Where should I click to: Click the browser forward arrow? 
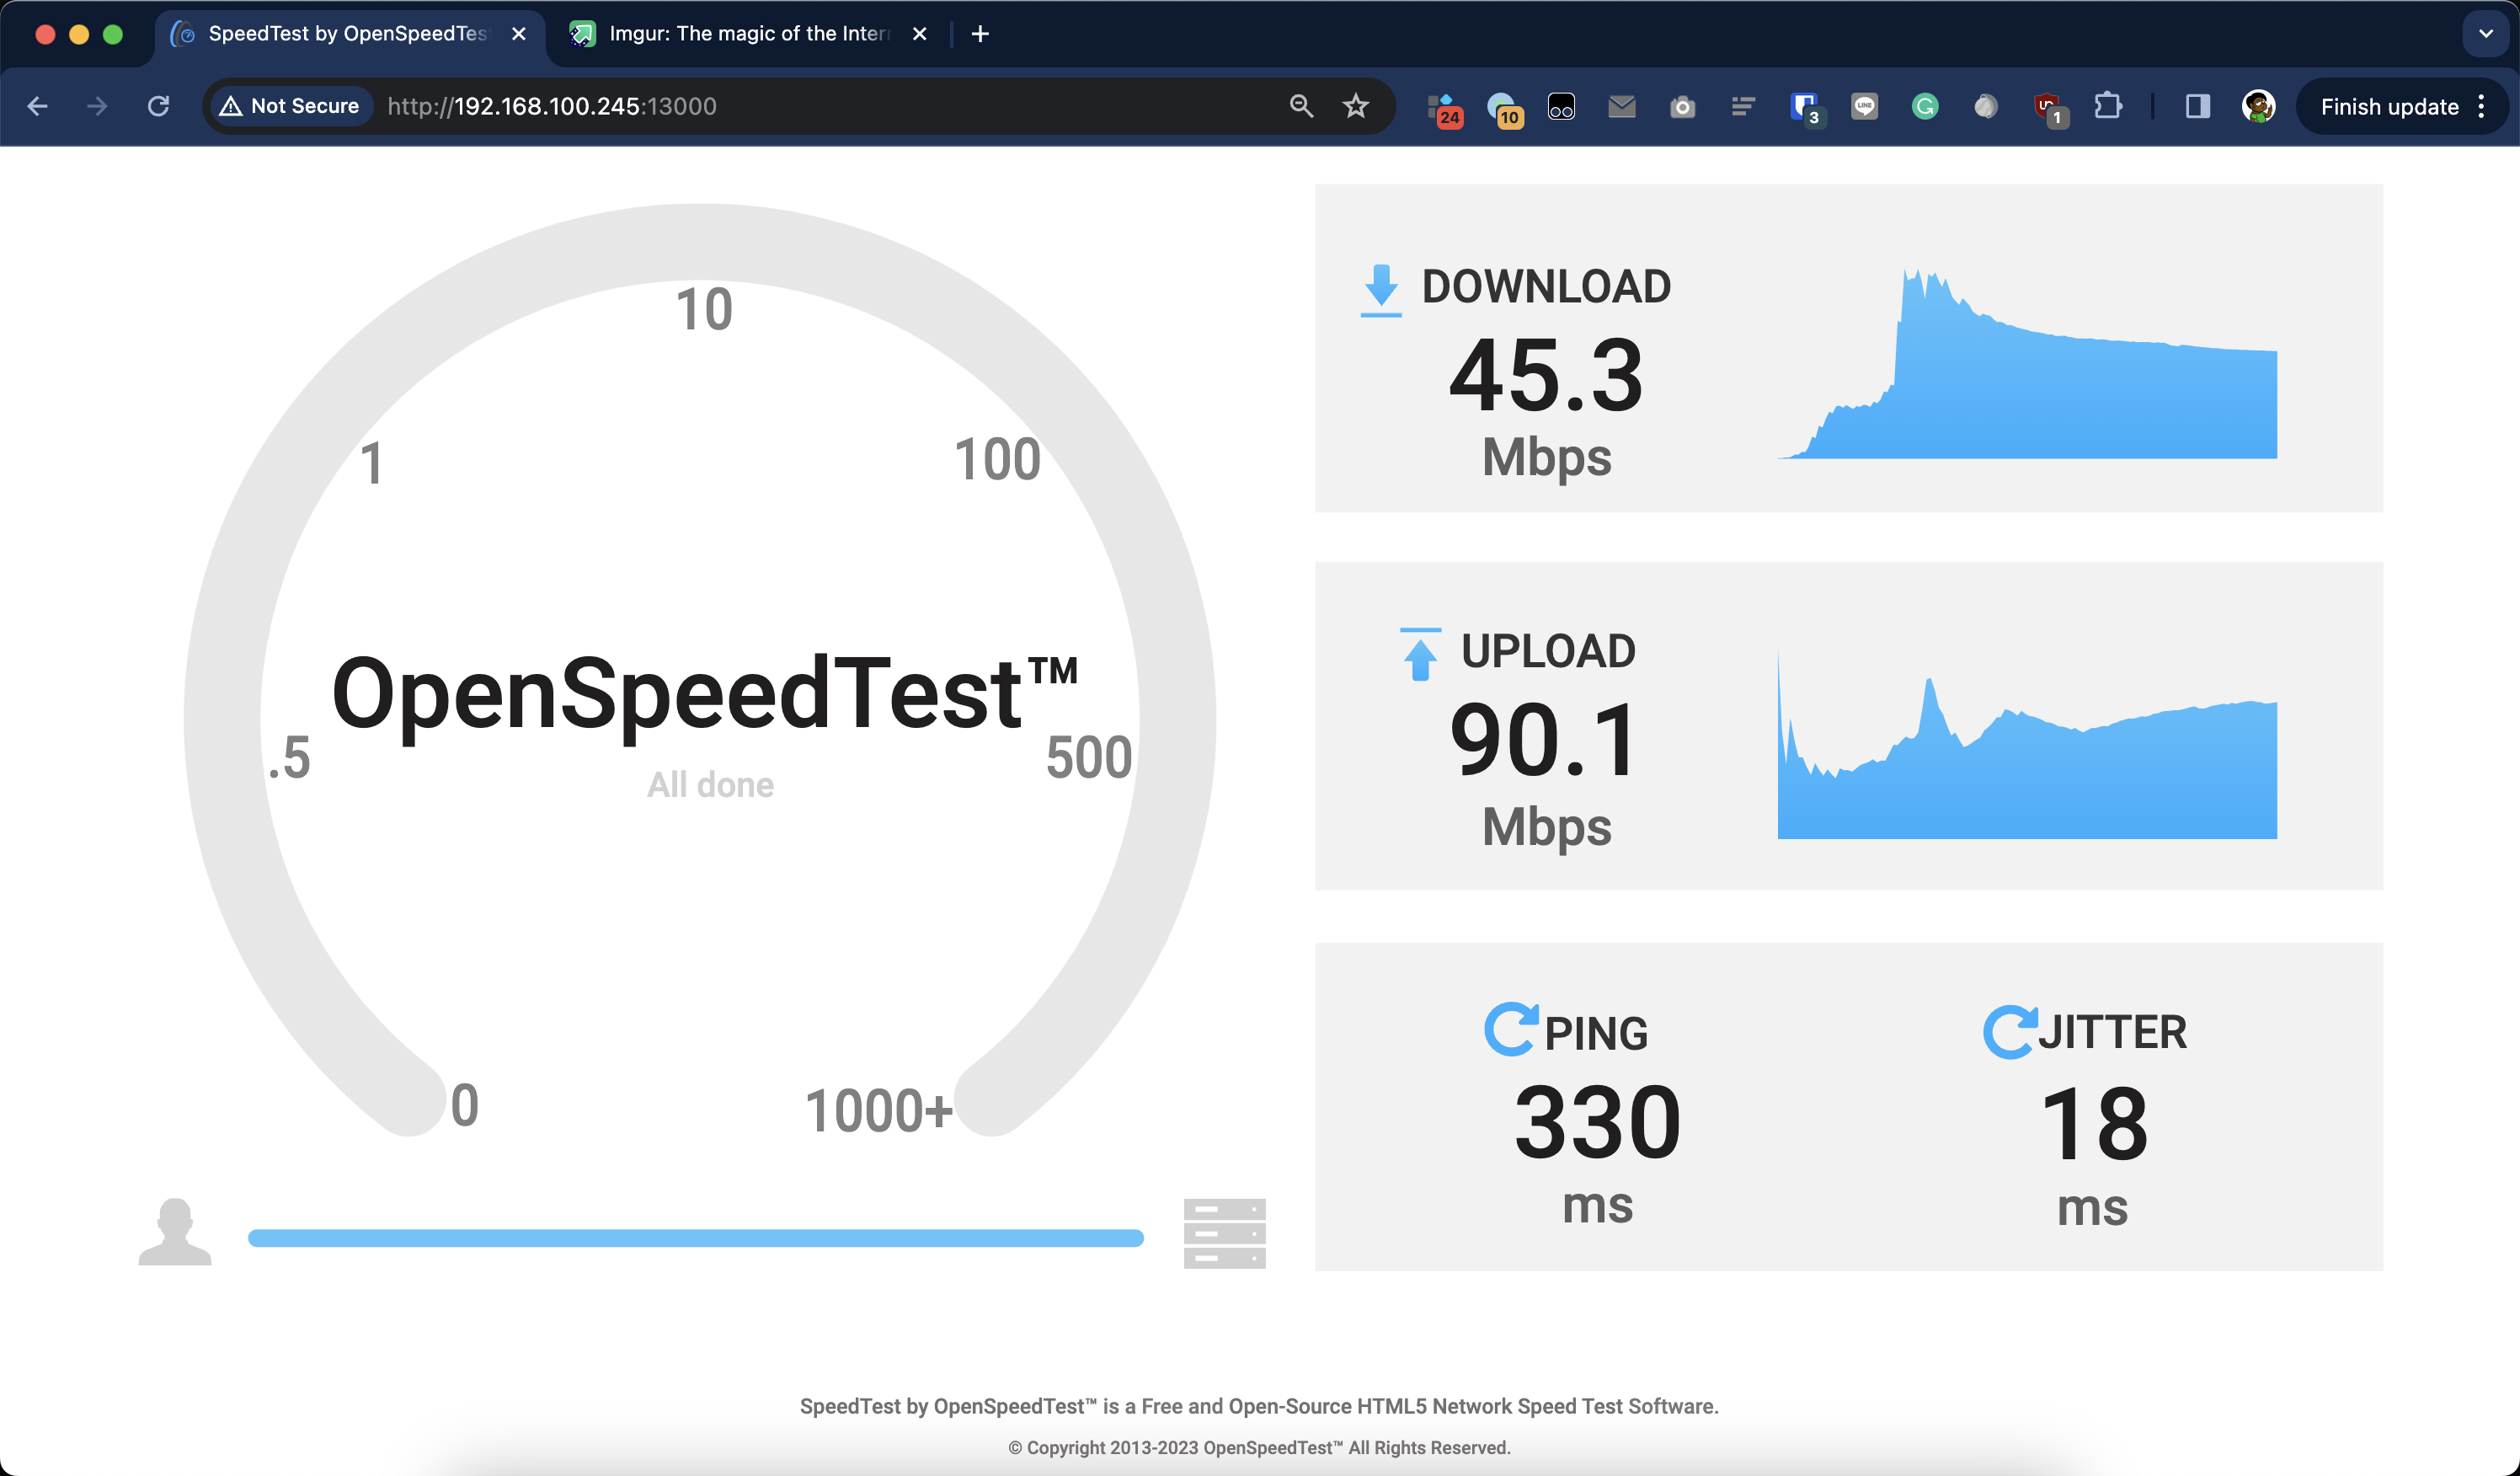click(97, 106)
